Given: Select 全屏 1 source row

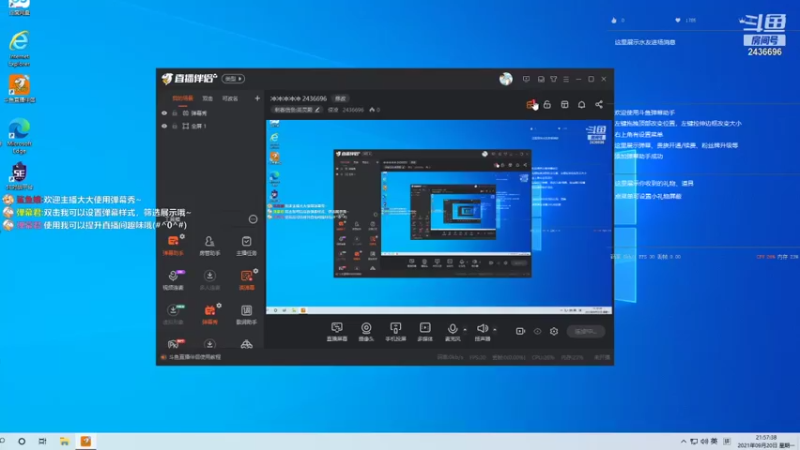Looking at the screenshot, I should coord(210,126).
